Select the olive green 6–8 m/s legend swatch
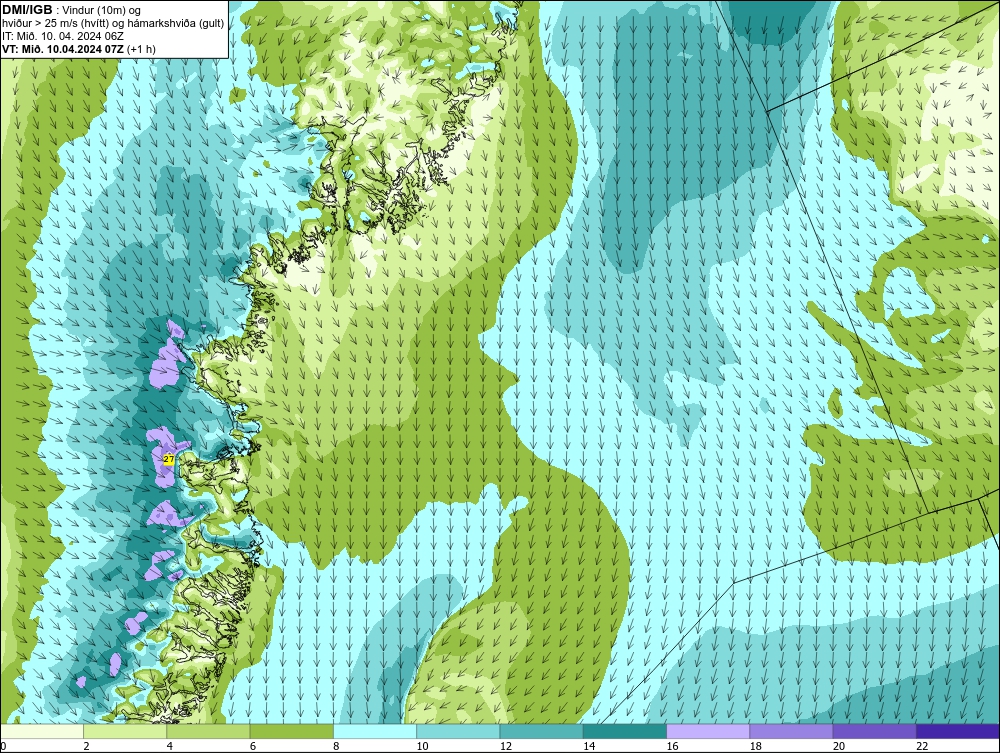The width and height of the screenshot is (1000, 753). pyautogui.click(x=291, y=731)
